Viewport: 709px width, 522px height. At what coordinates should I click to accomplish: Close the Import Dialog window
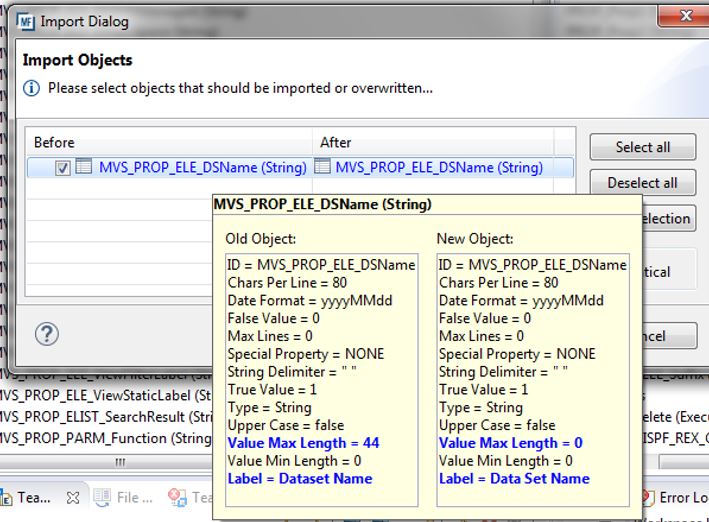685,16
